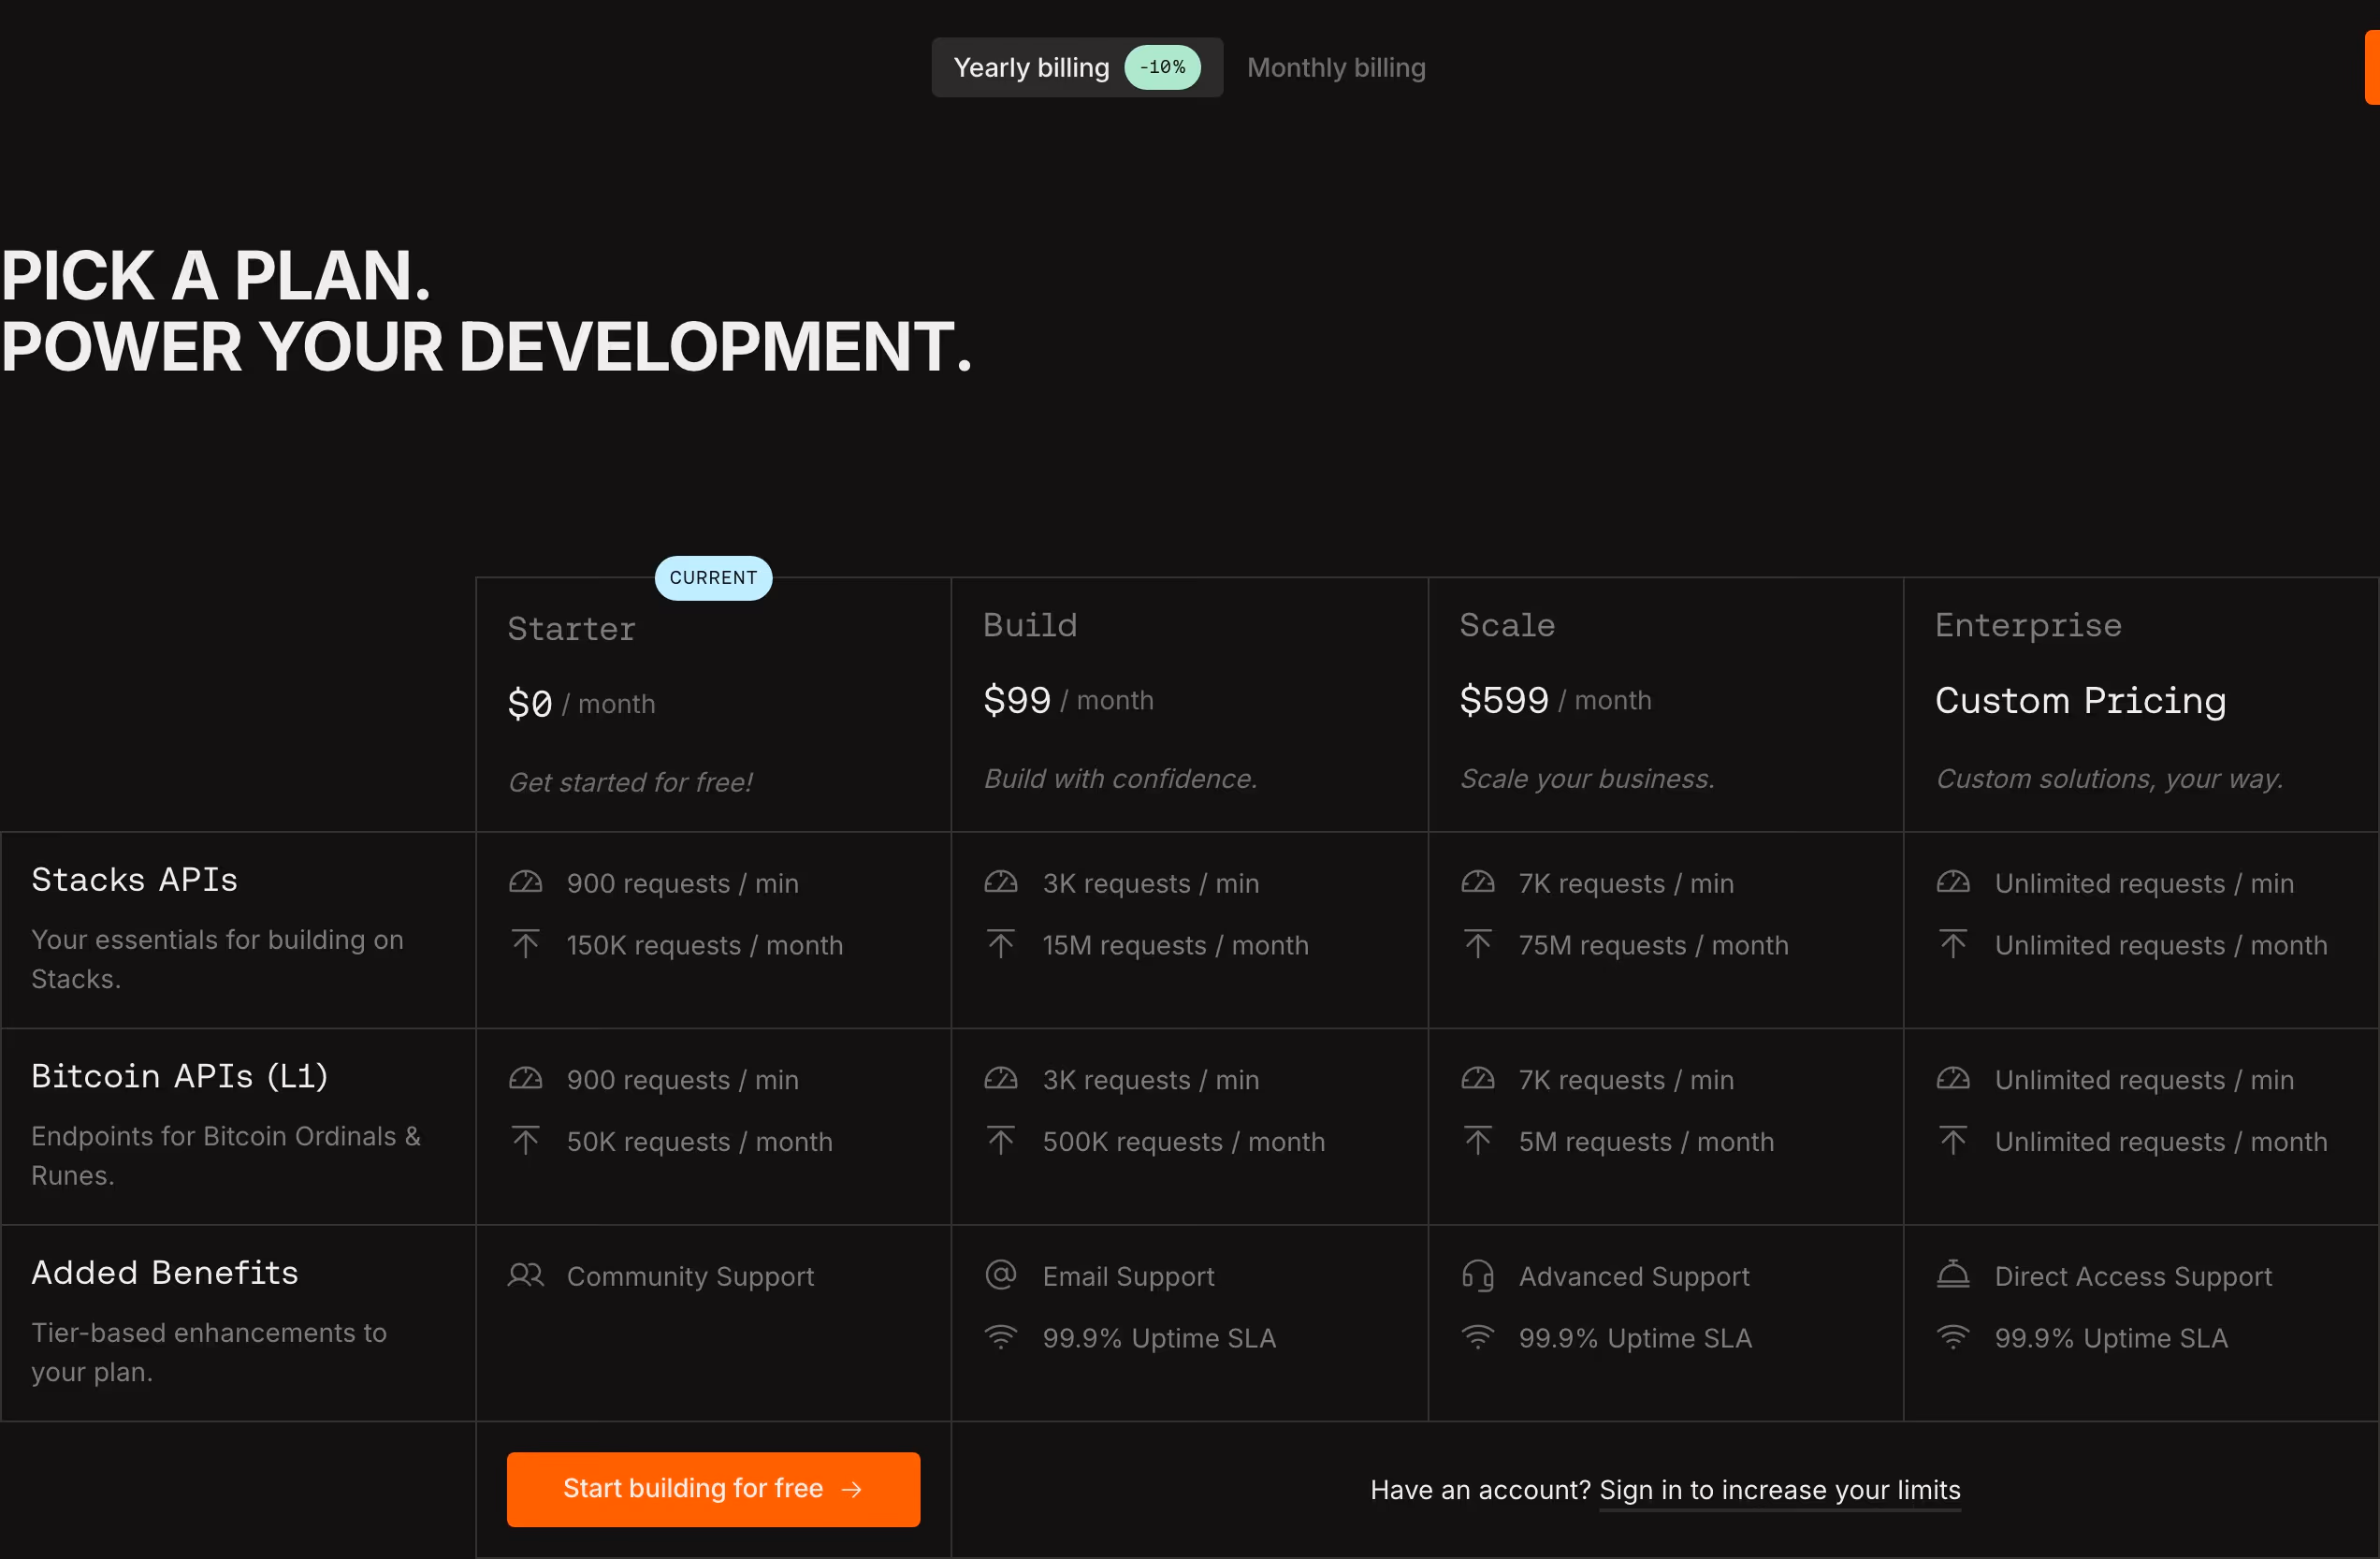Image resolution: width=2380 pixels, height=1559 pixels.
Task: Switch to Monthly billing
Action: pos(1335,67)
